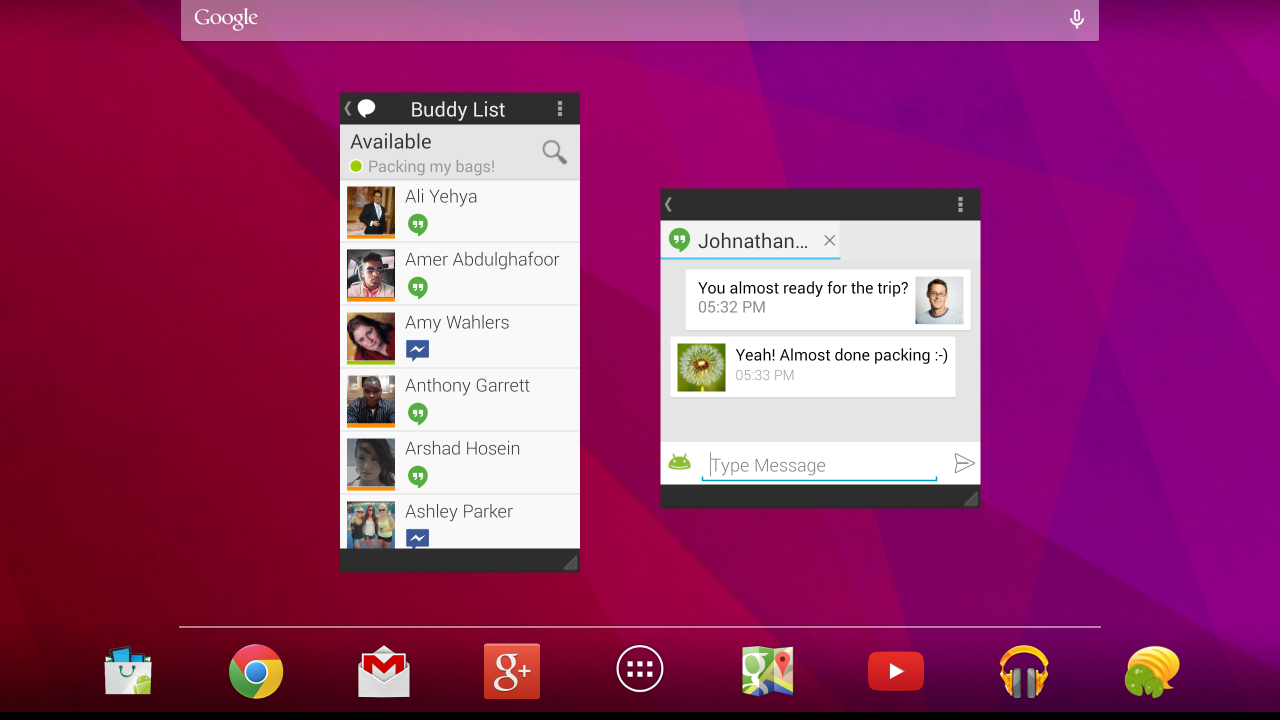
Task: Click the Buddy List resize handle
Action: pyautogui.click(x=569, y=562)
